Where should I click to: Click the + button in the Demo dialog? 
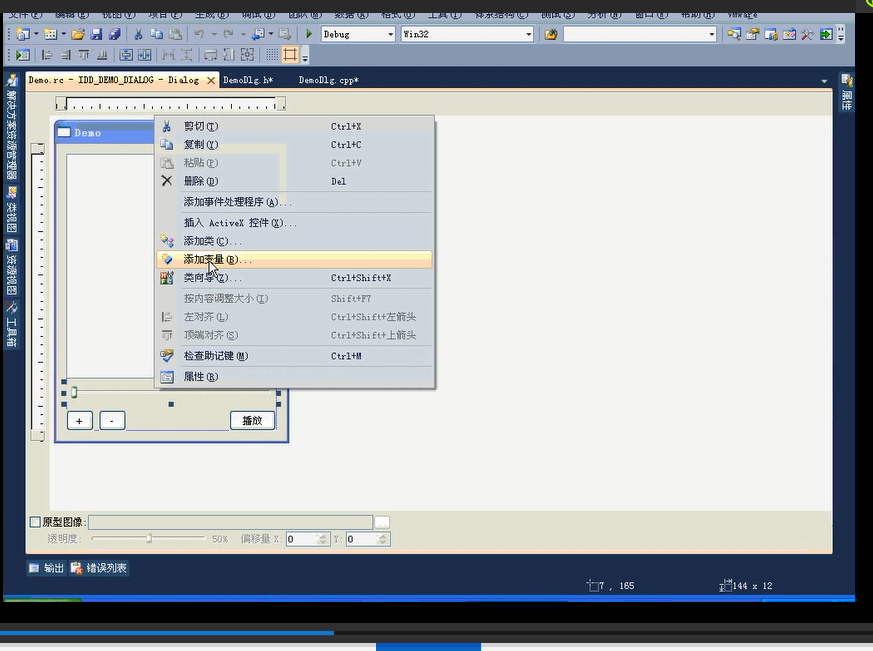pyautogui.click(x=80, y=421)
